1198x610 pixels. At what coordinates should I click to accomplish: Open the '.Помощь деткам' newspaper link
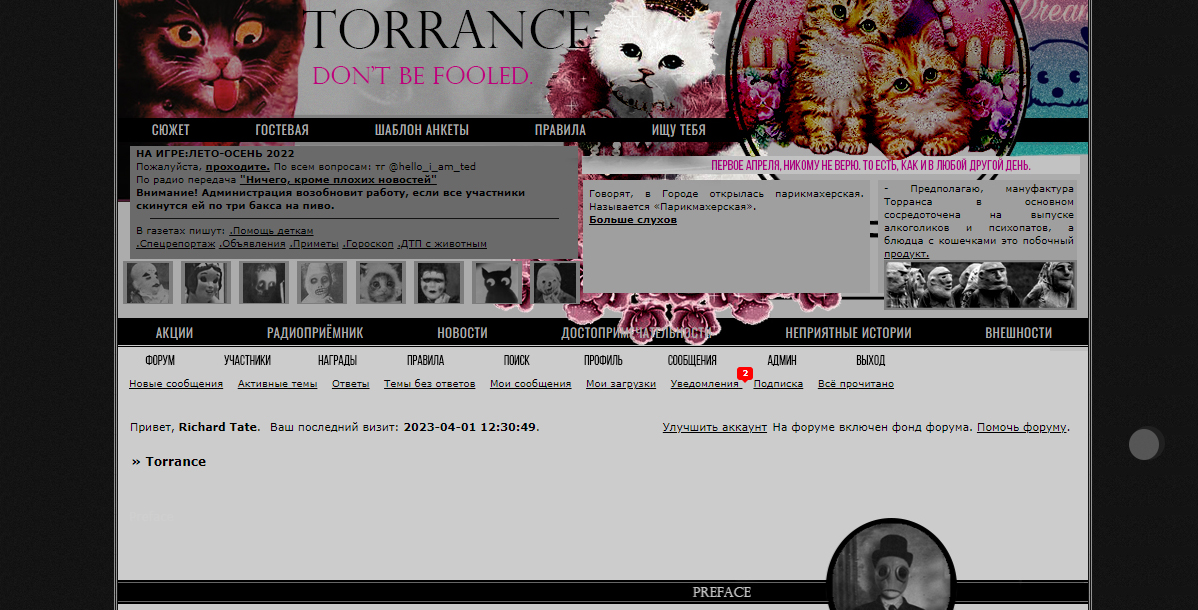(271, 231)
